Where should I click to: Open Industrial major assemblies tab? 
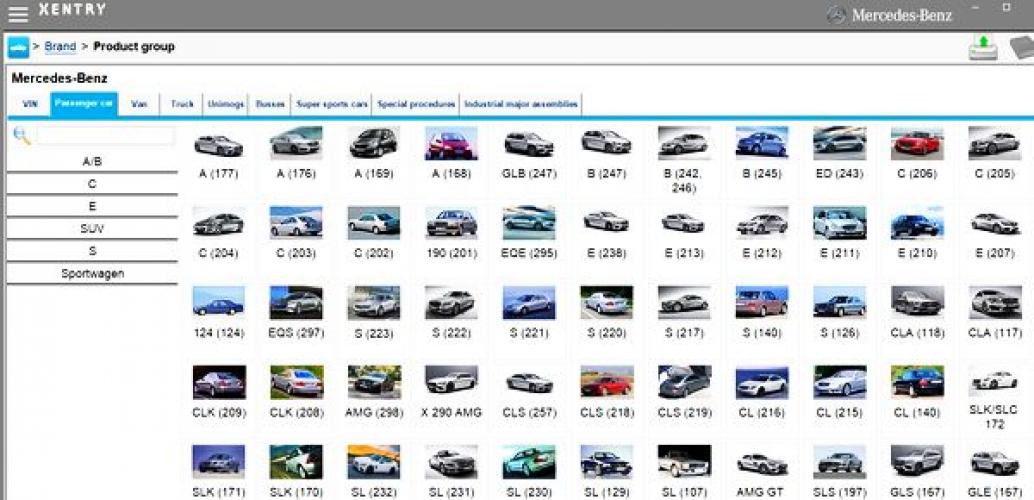pyautogui.click(x=521, y=104)
